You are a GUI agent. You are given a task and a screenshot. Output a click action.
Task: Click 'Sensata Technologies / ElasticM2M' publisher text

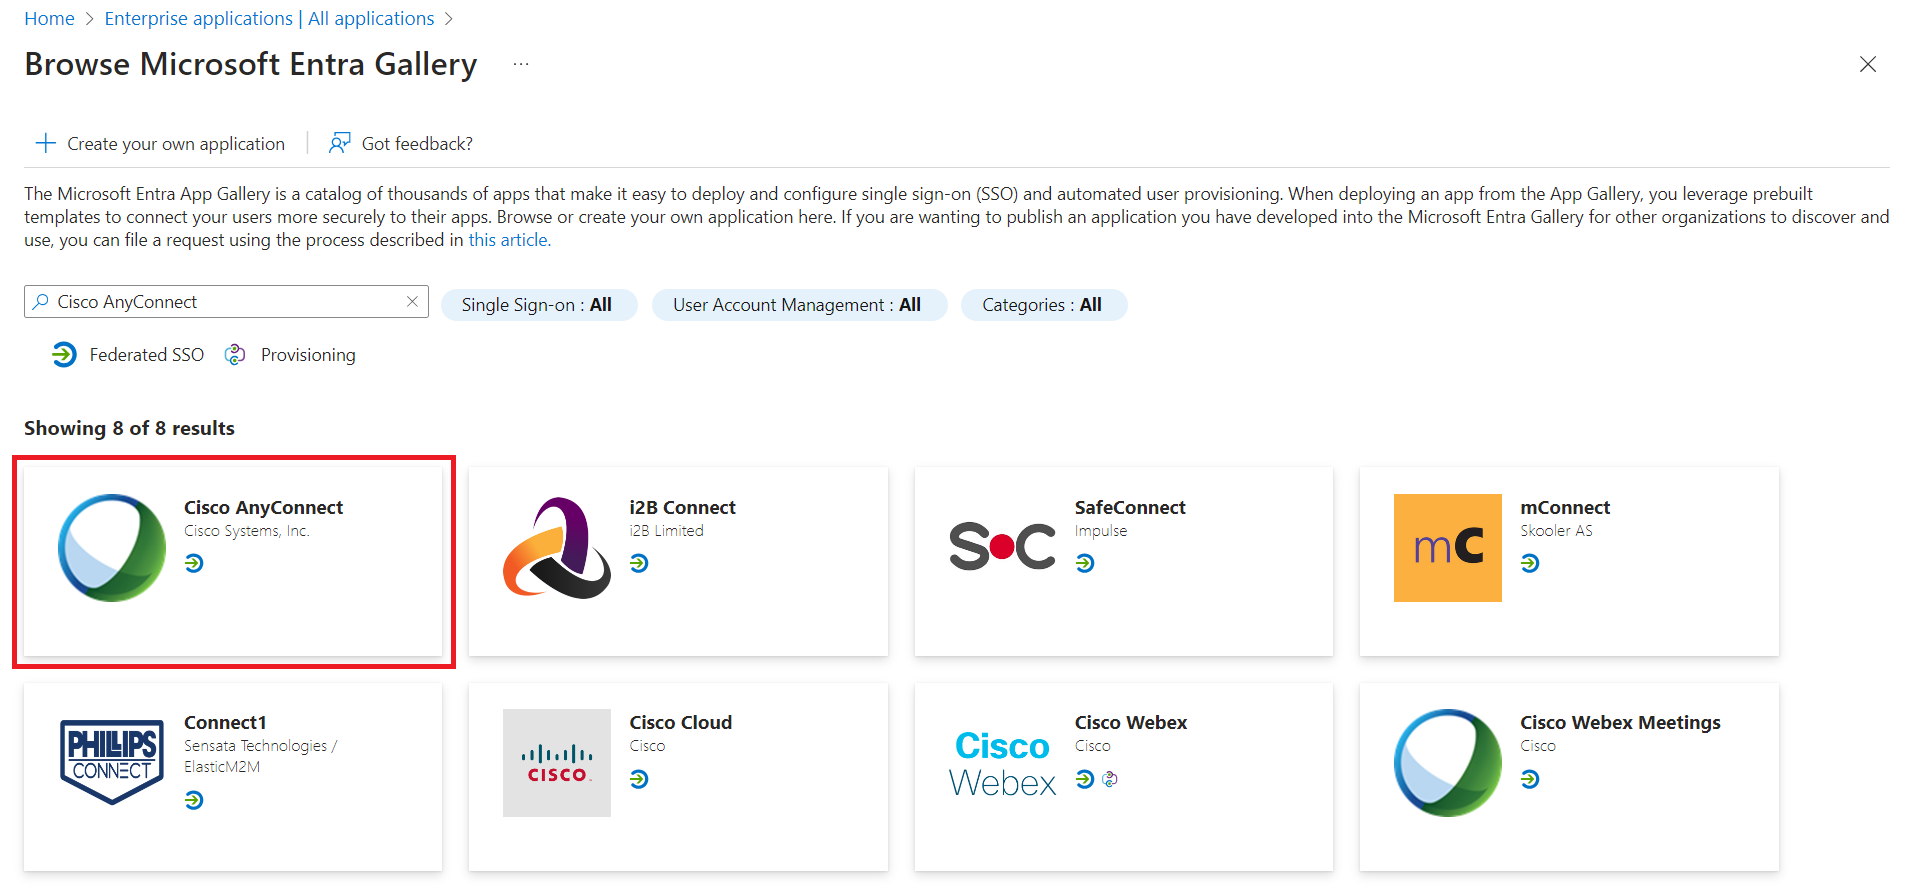(260, 756)
